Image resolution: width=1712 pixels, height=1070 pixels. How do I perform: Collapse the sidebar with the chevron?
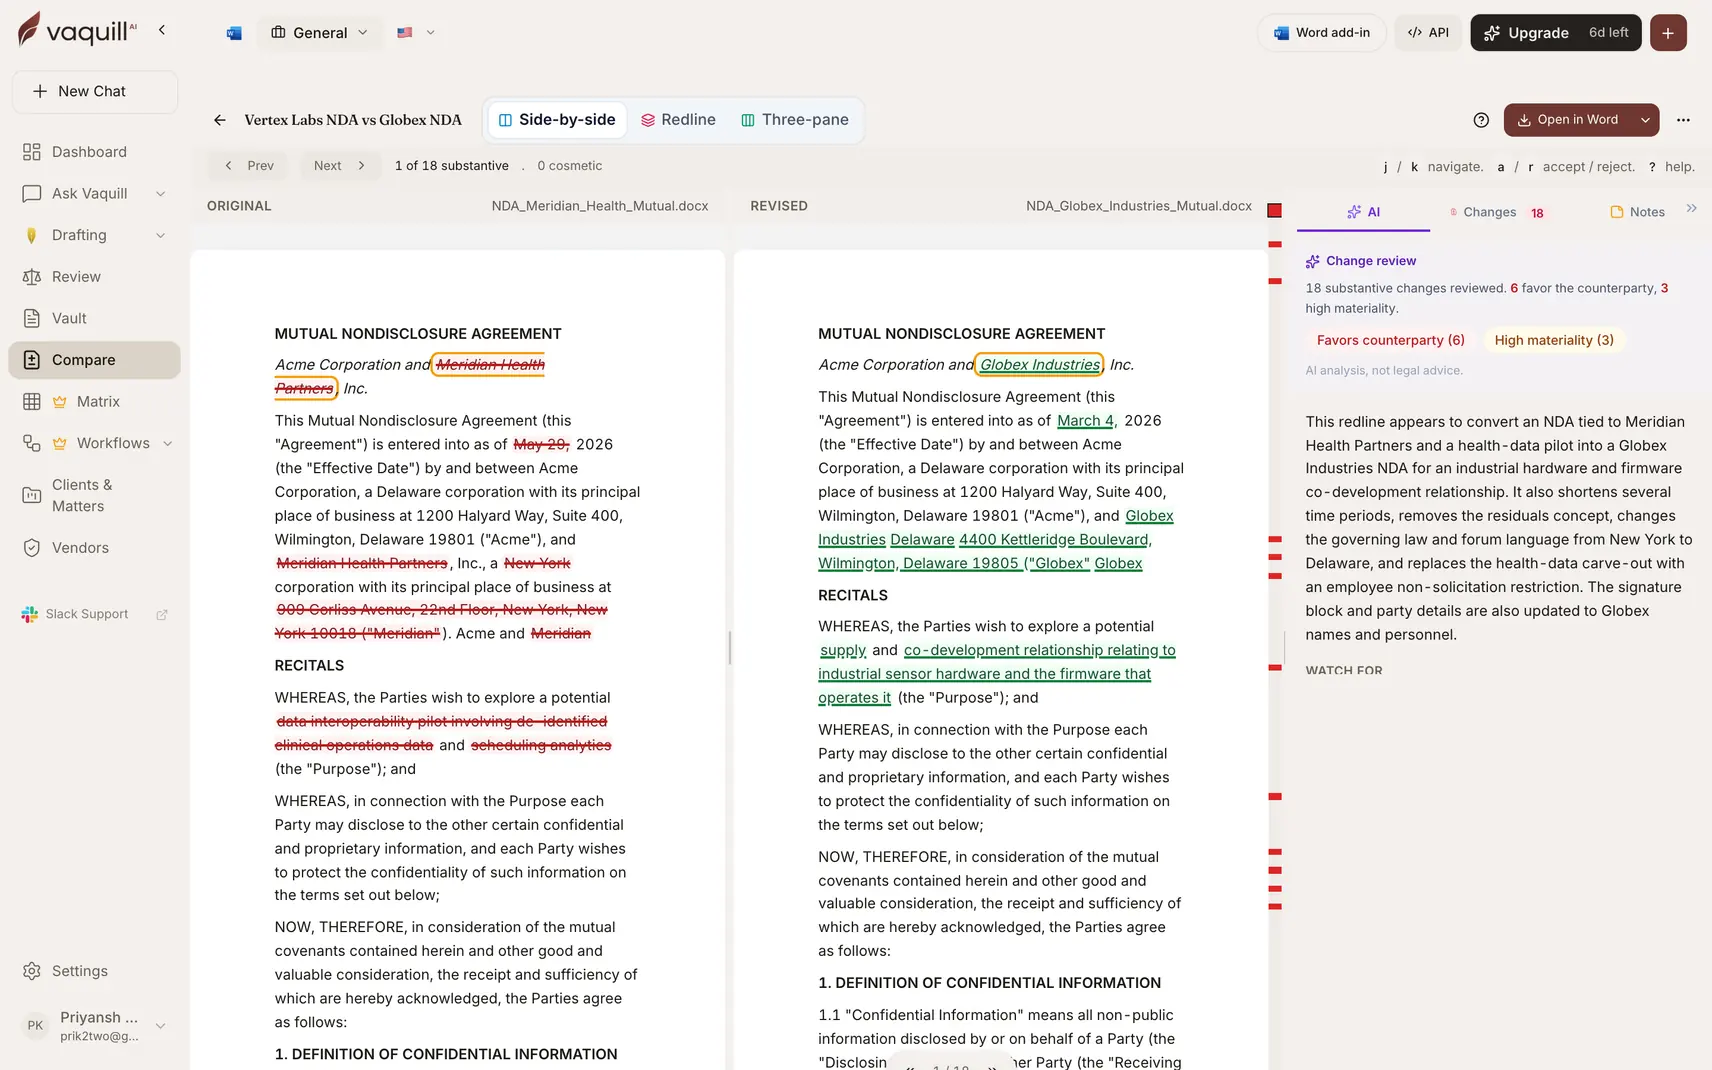coord(162,30)
